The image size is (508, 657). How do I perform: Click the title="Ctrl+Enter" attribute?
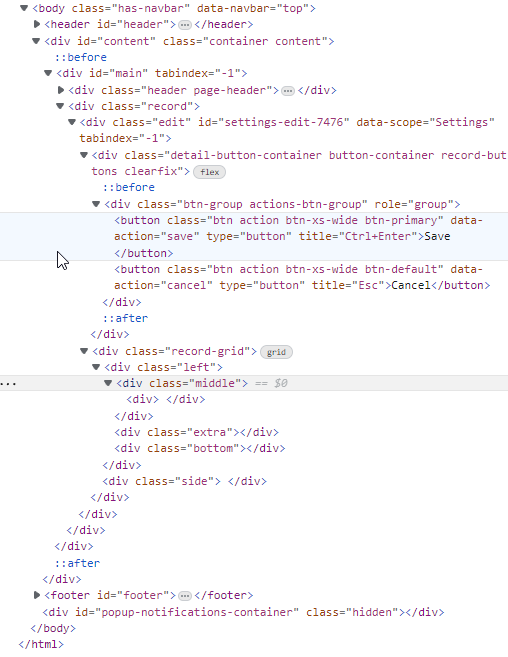tap(358, 236)
